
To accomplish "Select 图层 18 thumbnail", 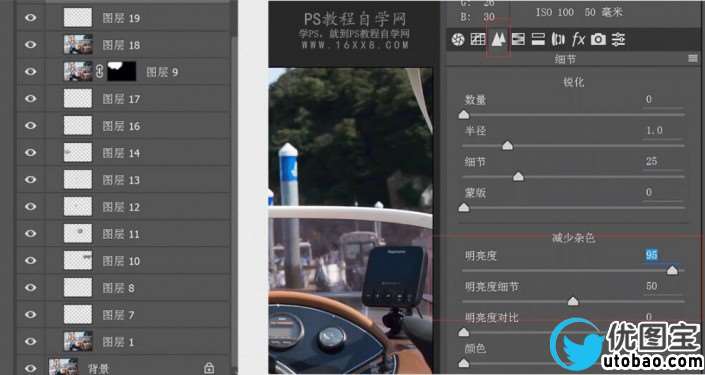I will (78, 45).
